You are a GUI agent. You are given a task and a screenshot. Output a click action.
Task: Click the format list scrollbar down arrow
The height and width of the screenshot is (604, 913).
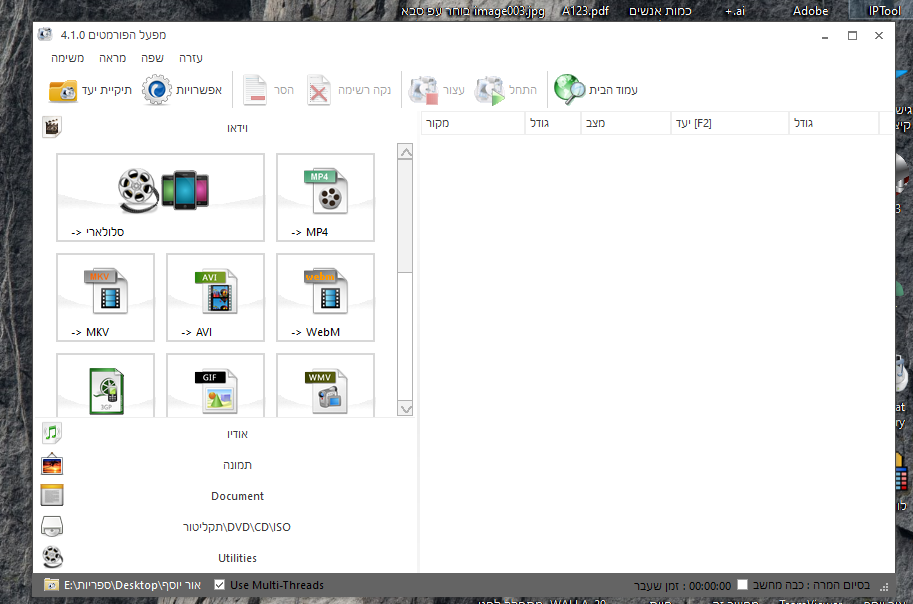(x=405, y=409)
